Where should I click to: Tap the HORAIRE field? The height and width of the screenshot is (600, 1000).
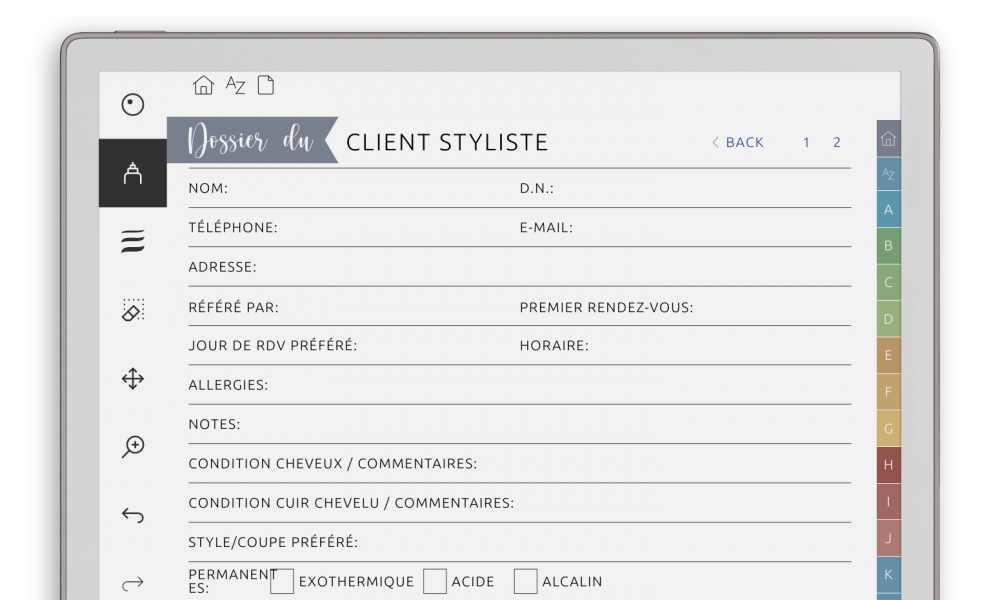685,346
